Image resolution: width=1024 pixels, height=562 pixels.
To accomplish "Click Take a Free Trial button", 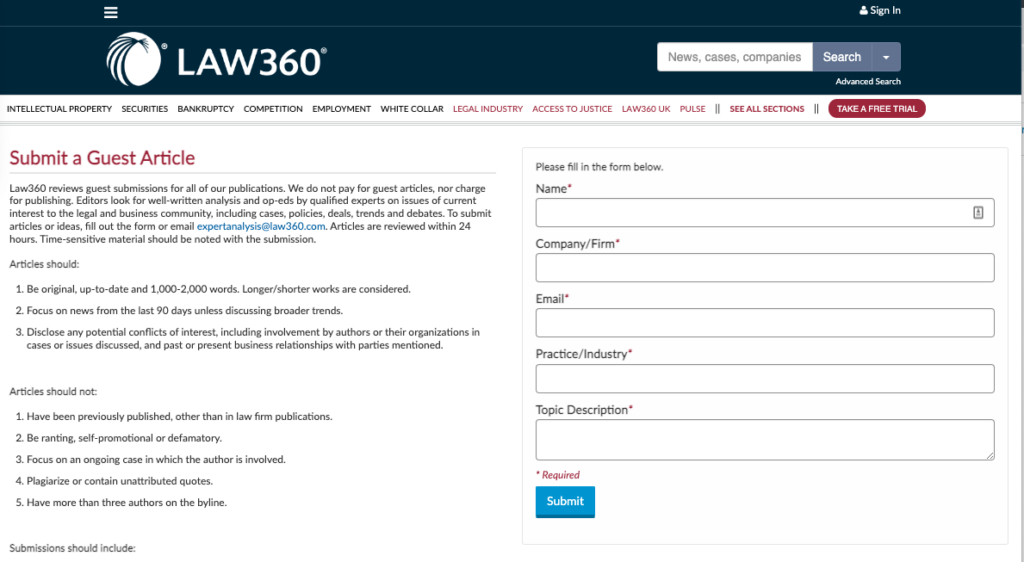I will pyautogui.click(x=876, y=109).
